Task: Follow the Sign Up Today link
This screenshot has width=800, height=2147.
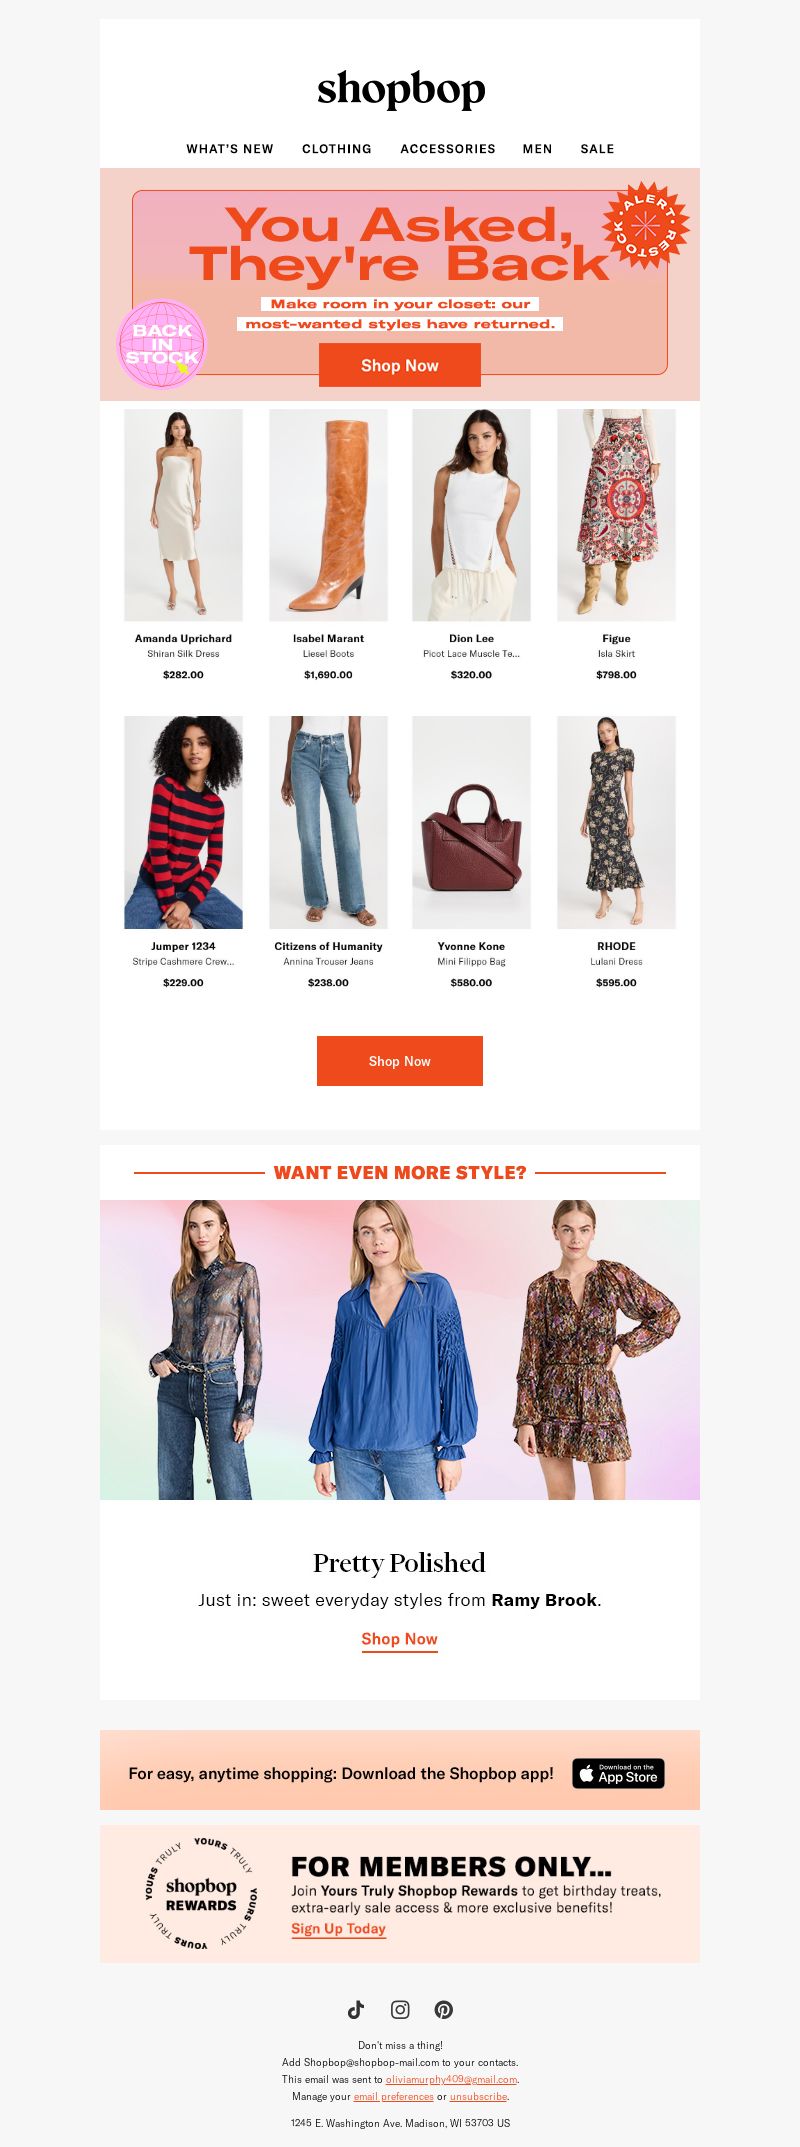Action: [x=338, y=1929]
